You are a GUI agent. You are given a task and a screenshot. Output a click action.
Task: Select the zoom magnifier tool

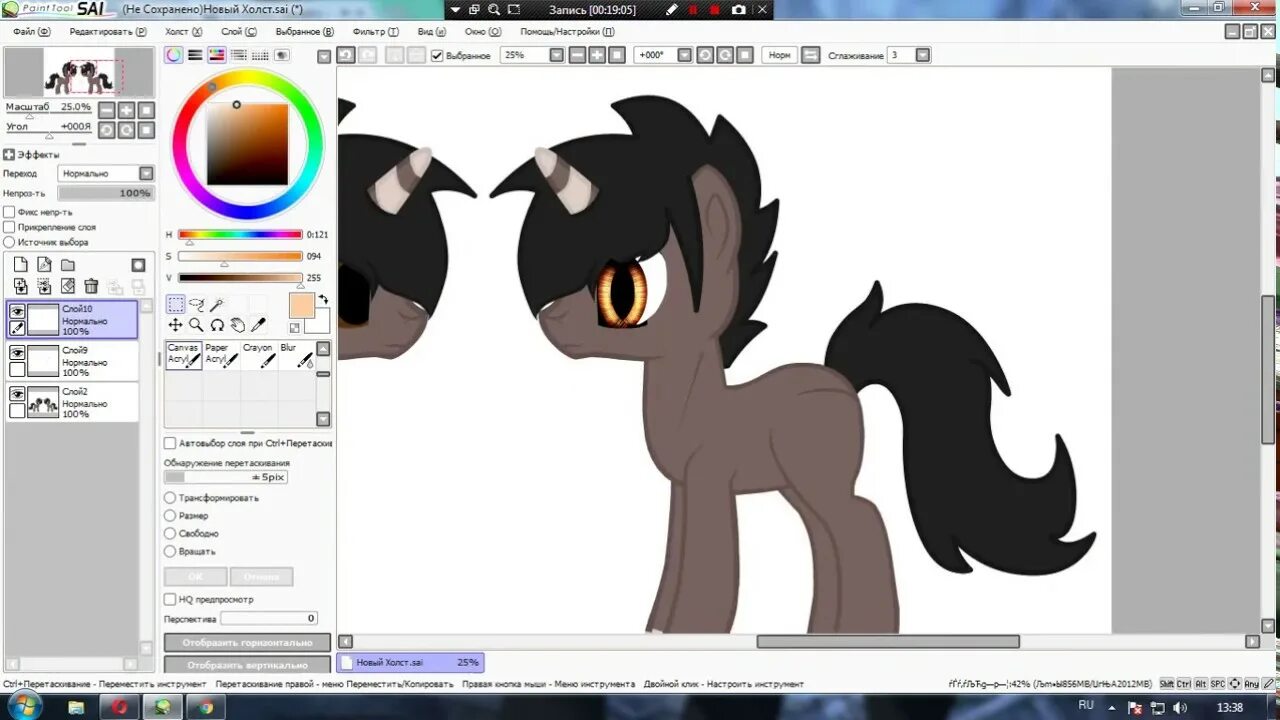click(196, 325)
